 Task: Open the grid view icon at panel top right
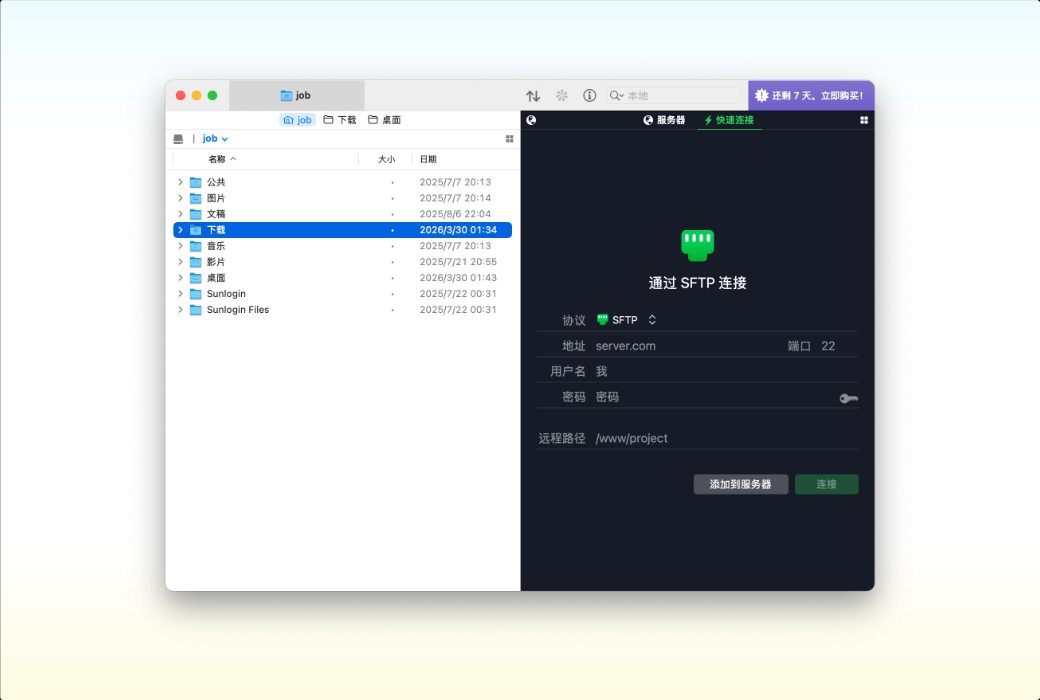pos(862,120)
